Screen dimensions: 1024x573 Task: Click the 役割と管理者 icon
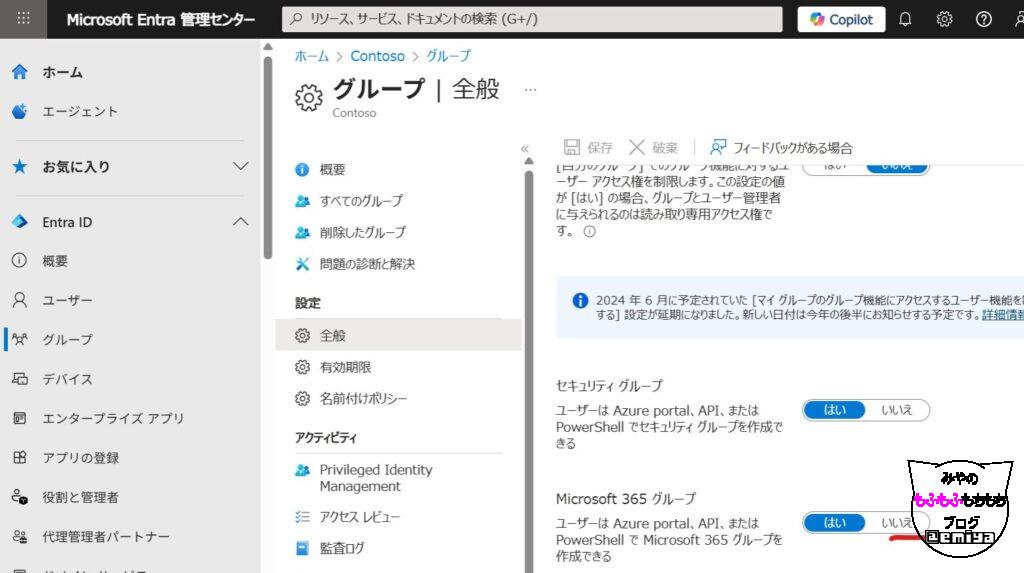20,497
